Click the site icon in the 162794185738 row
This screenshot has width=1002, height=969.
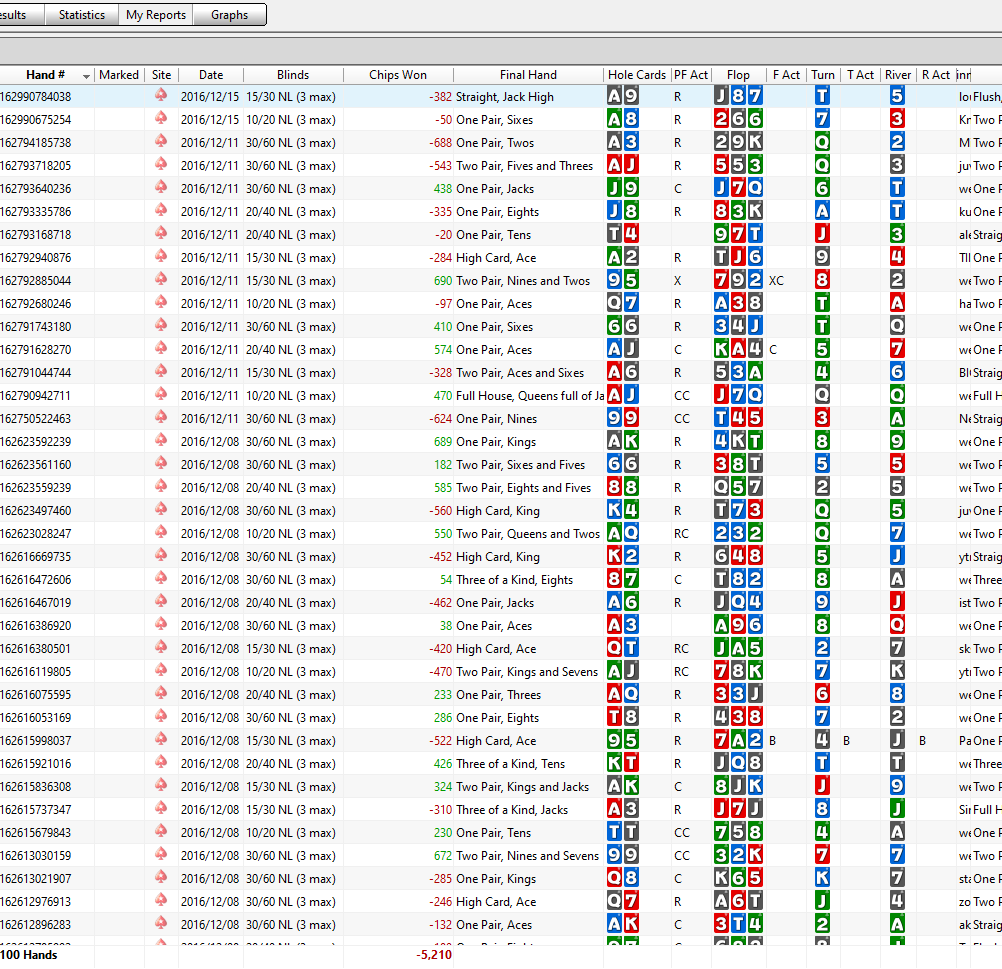161,143
